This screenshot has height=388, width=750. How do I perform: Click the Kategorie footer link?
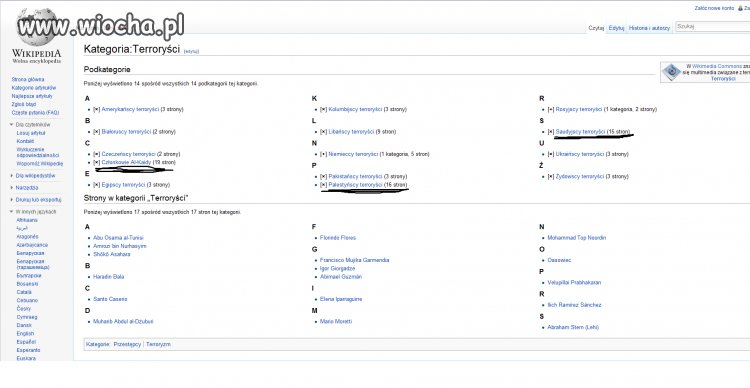tap(98, 345)
